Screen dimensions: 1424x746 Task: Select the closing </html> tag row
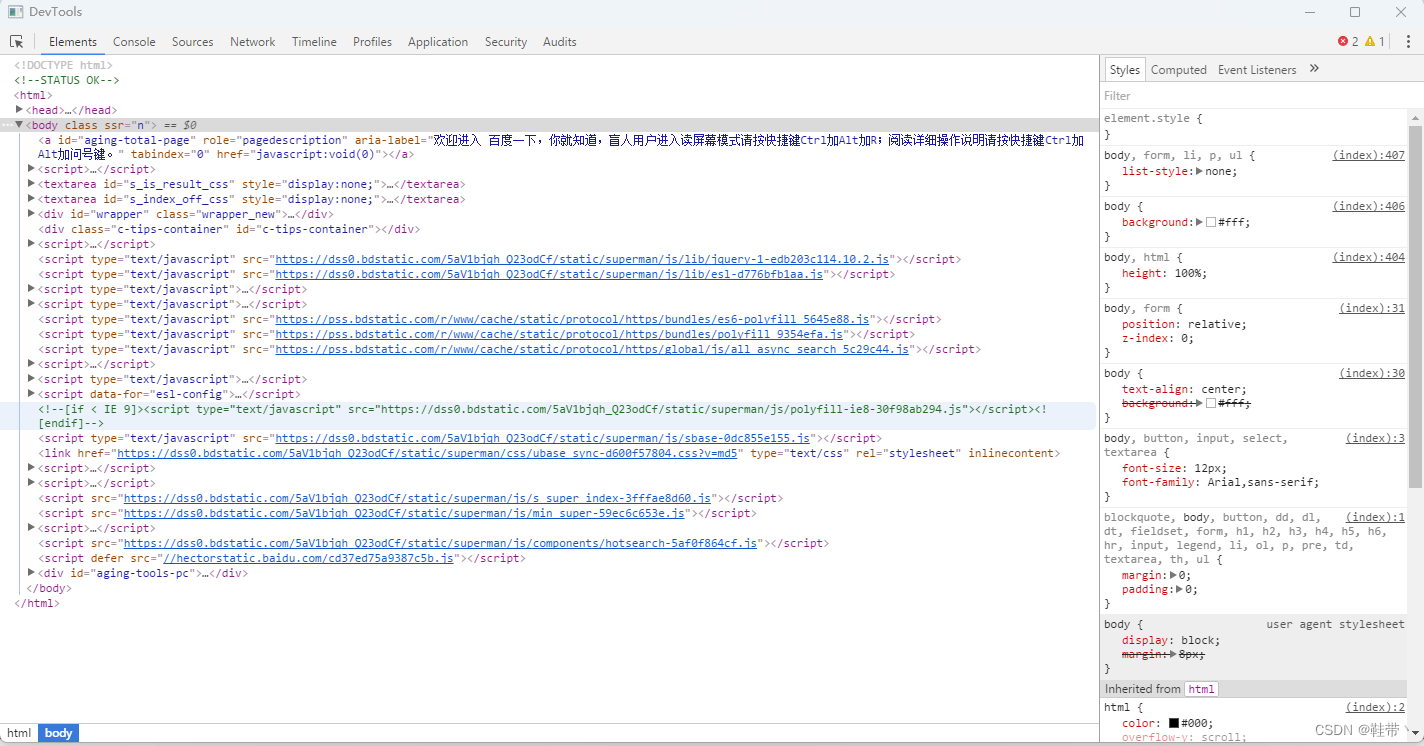click(549, 603)
